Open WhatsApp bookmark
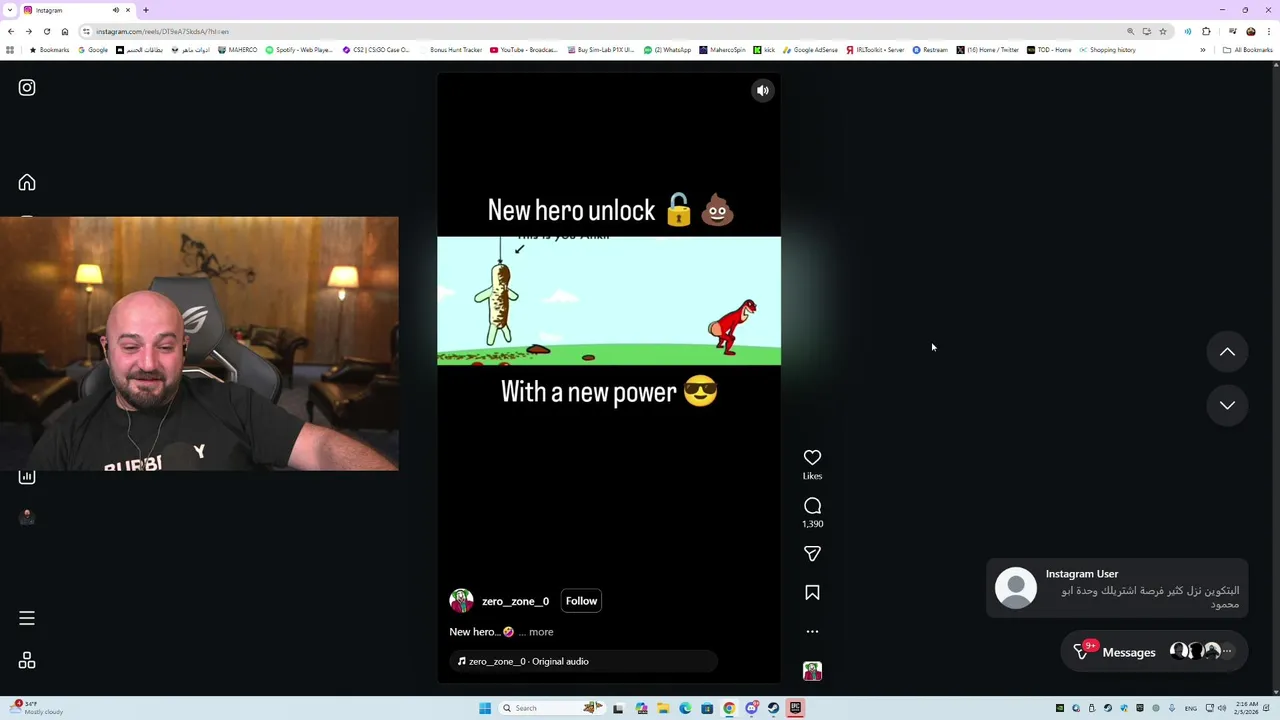Image resolution: width=1280 pixels, height=720 pixels. click(x=667, y=50)
